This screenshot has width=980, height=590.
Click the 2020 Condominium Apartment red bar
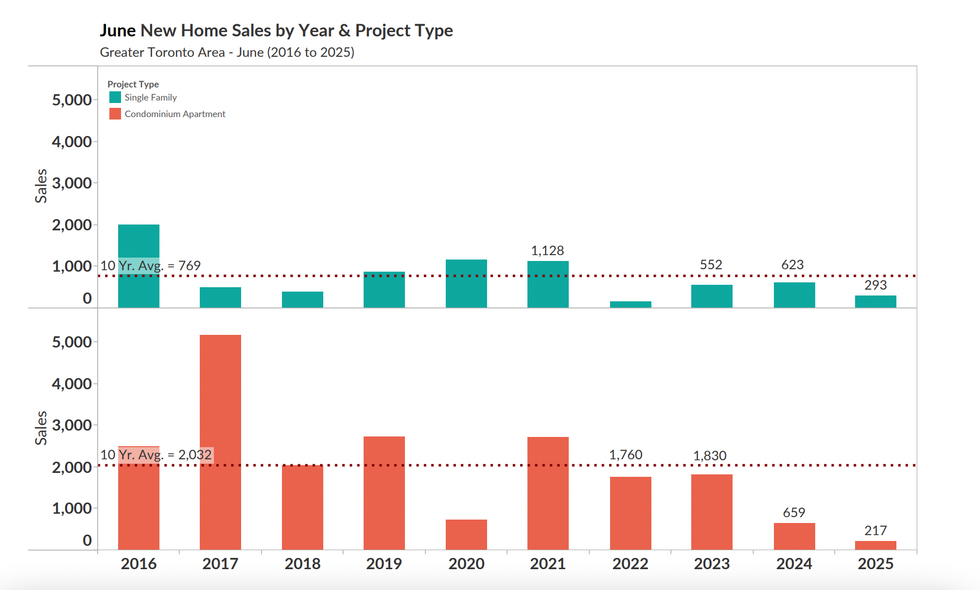pyautogui.click(x=466, y=534)
